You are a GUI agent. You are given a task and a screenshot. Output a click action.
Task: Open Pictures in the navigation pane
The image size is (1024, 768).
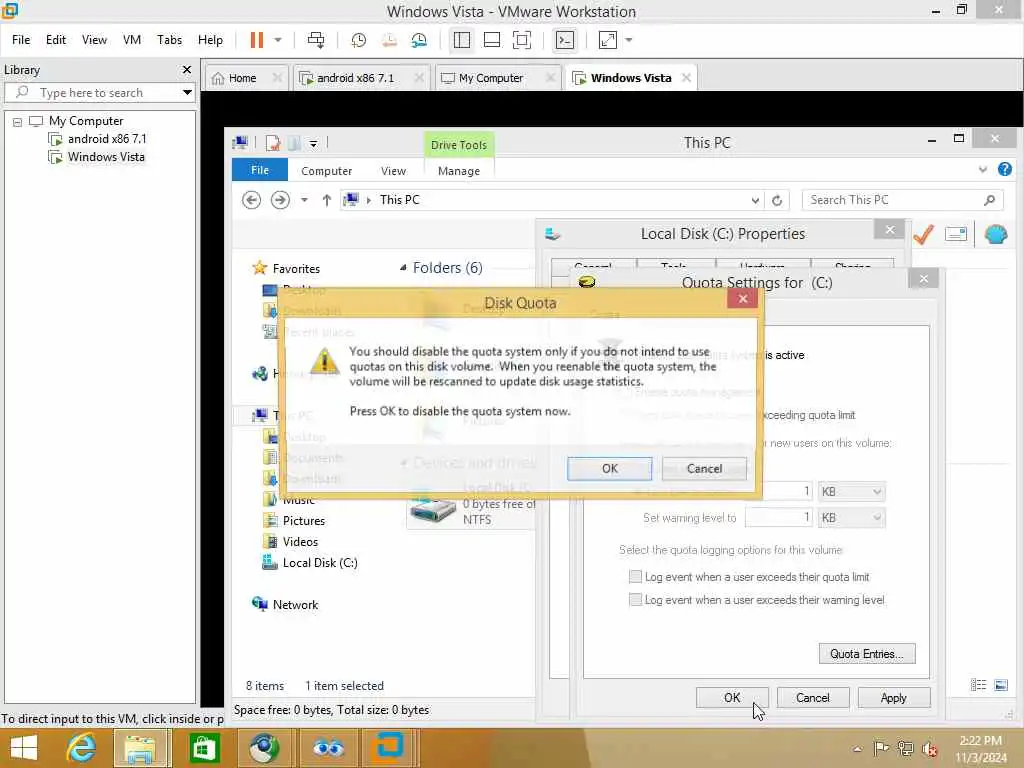pyautogui.click(x=304, y=520)
